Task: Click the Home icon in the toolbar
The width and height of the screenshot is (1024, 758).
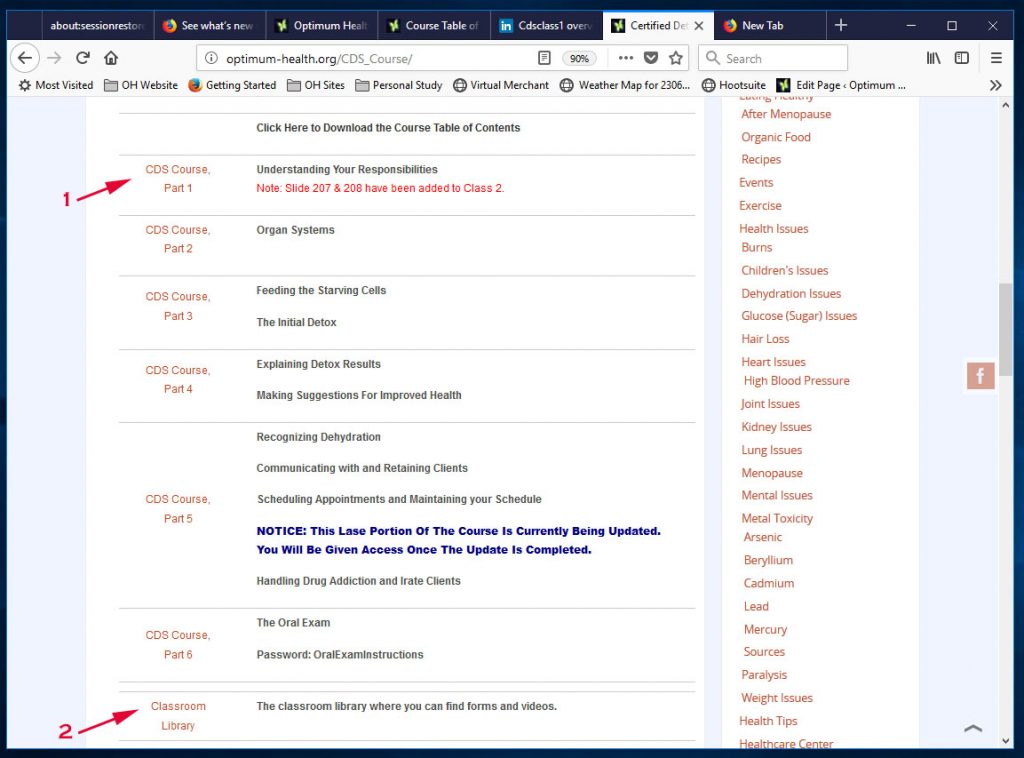Action: point(111,58)
